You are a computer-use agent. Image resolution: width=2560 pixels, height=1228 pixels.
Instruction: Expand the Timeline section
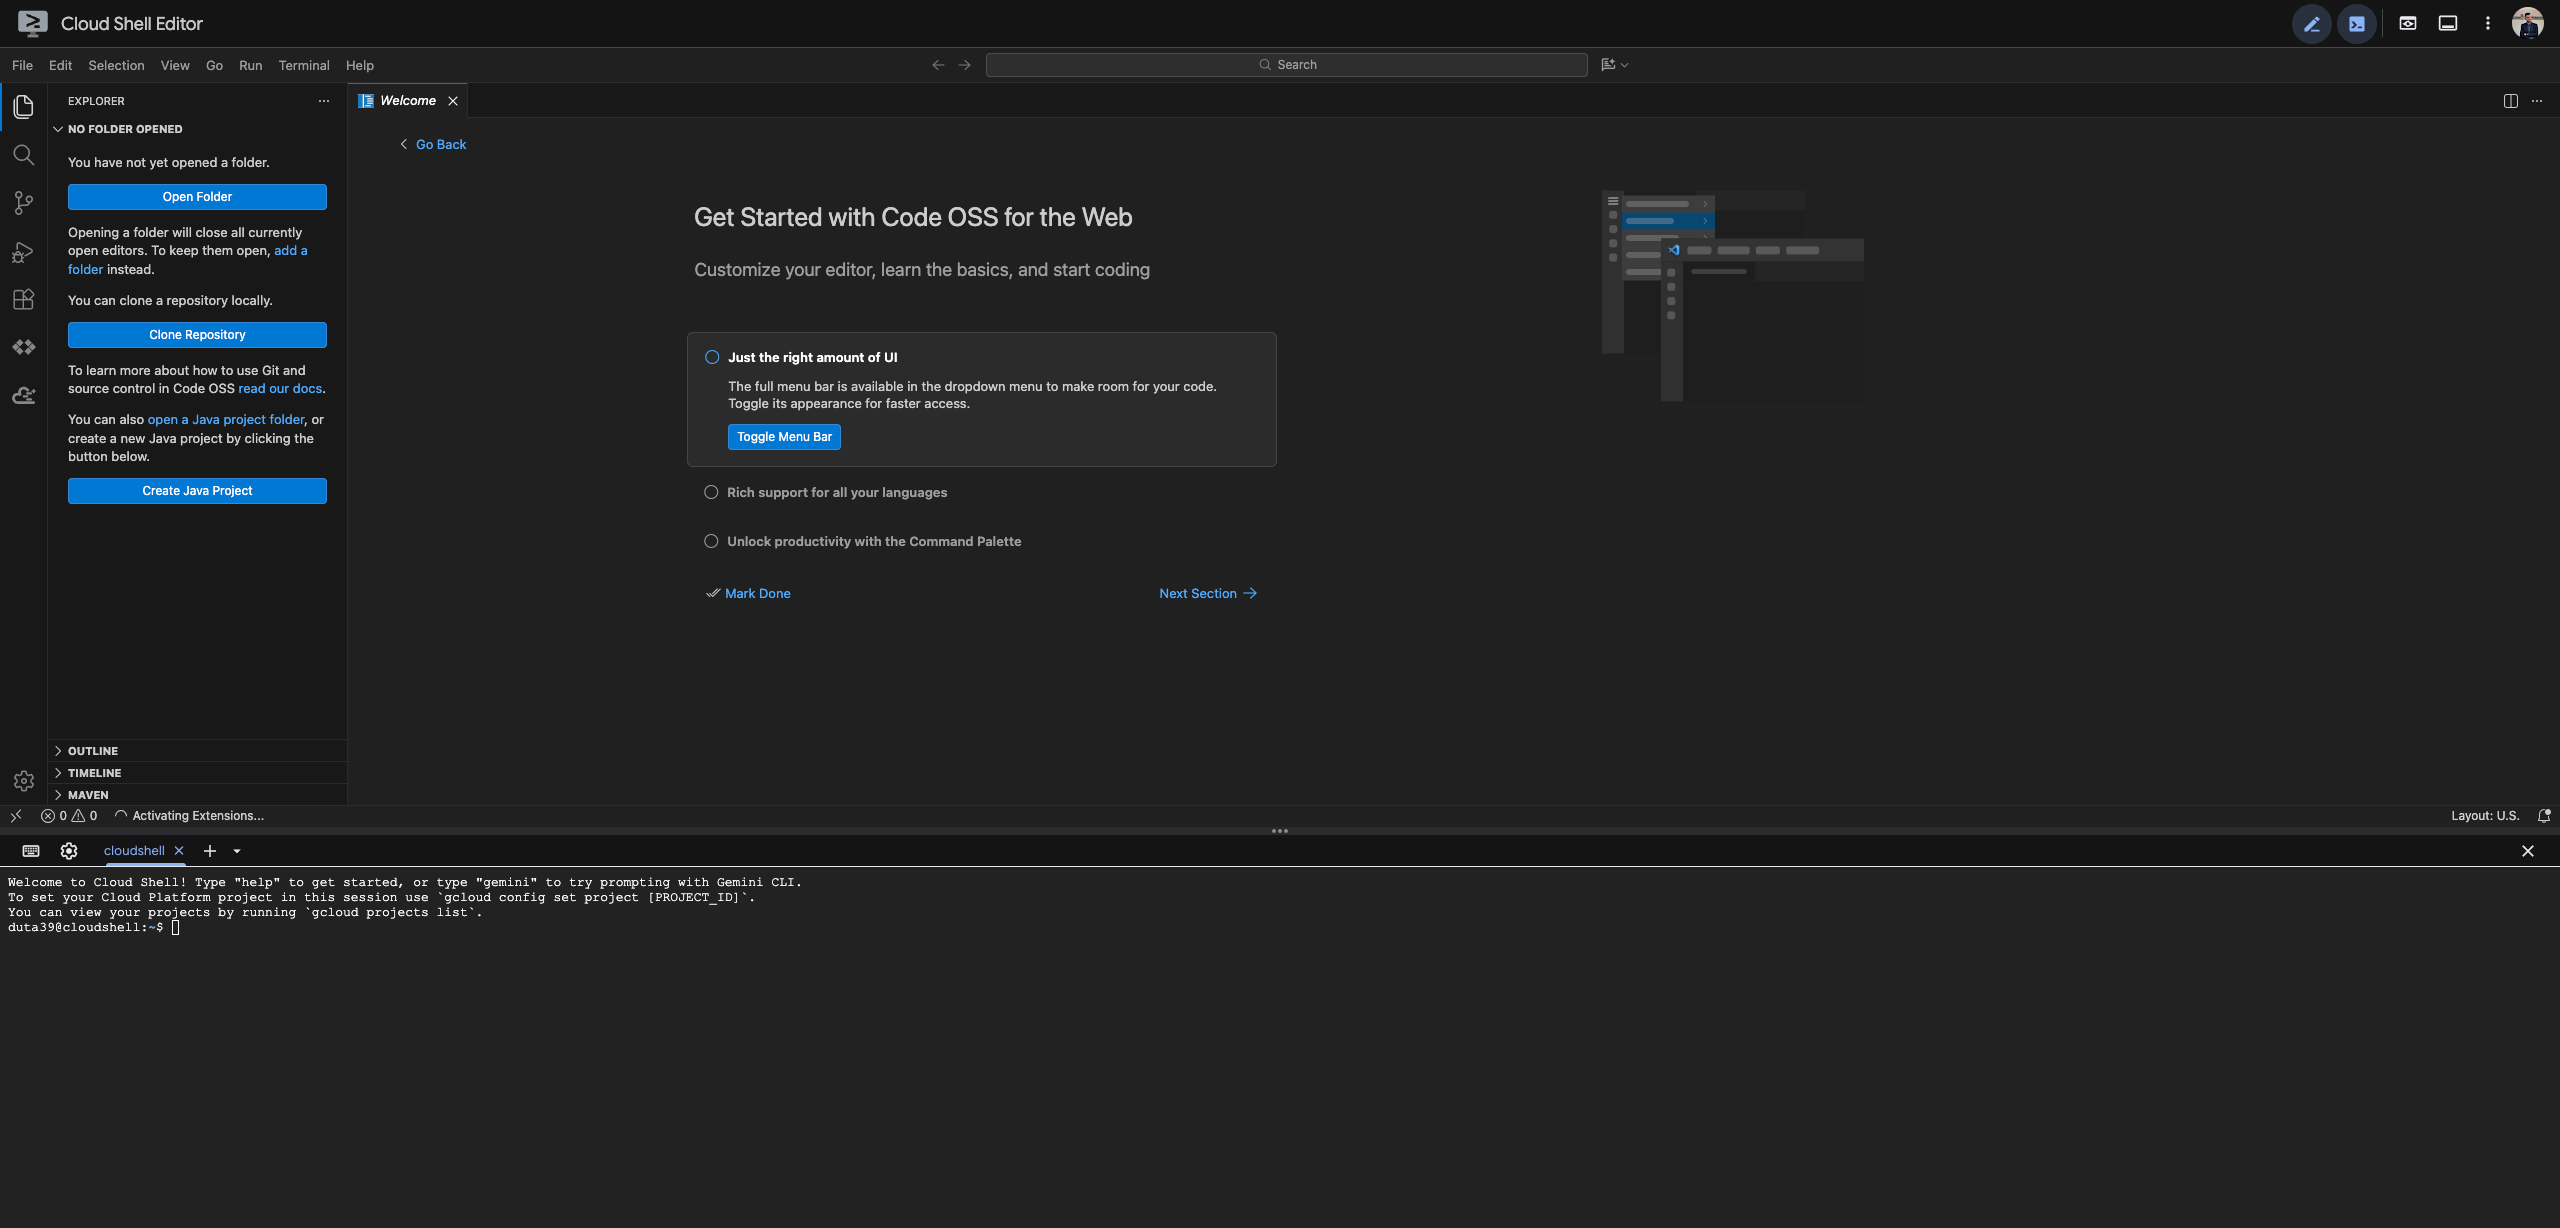click(x=197, y=773)
